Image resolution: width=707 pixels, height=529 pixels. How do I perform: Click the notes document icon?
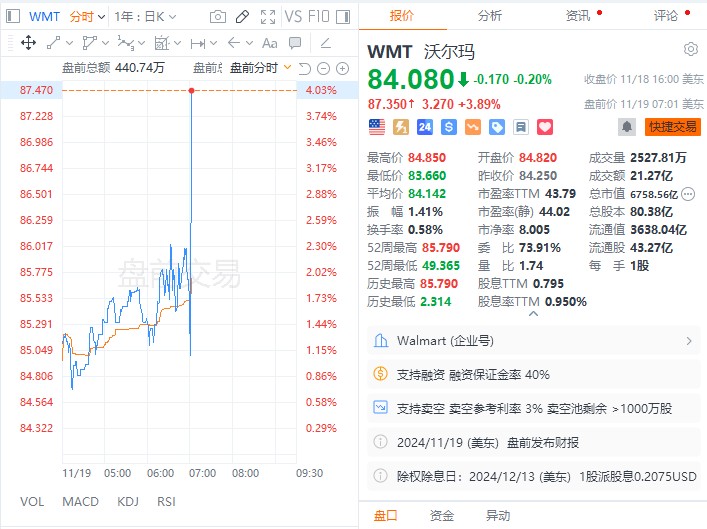pyautogui.click(x=521, y=127)
